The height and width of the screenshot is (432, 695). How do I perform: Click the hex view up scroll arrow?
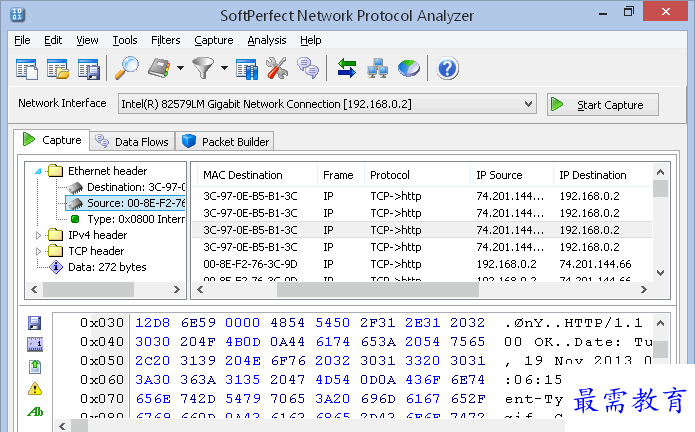click(660, 323)
